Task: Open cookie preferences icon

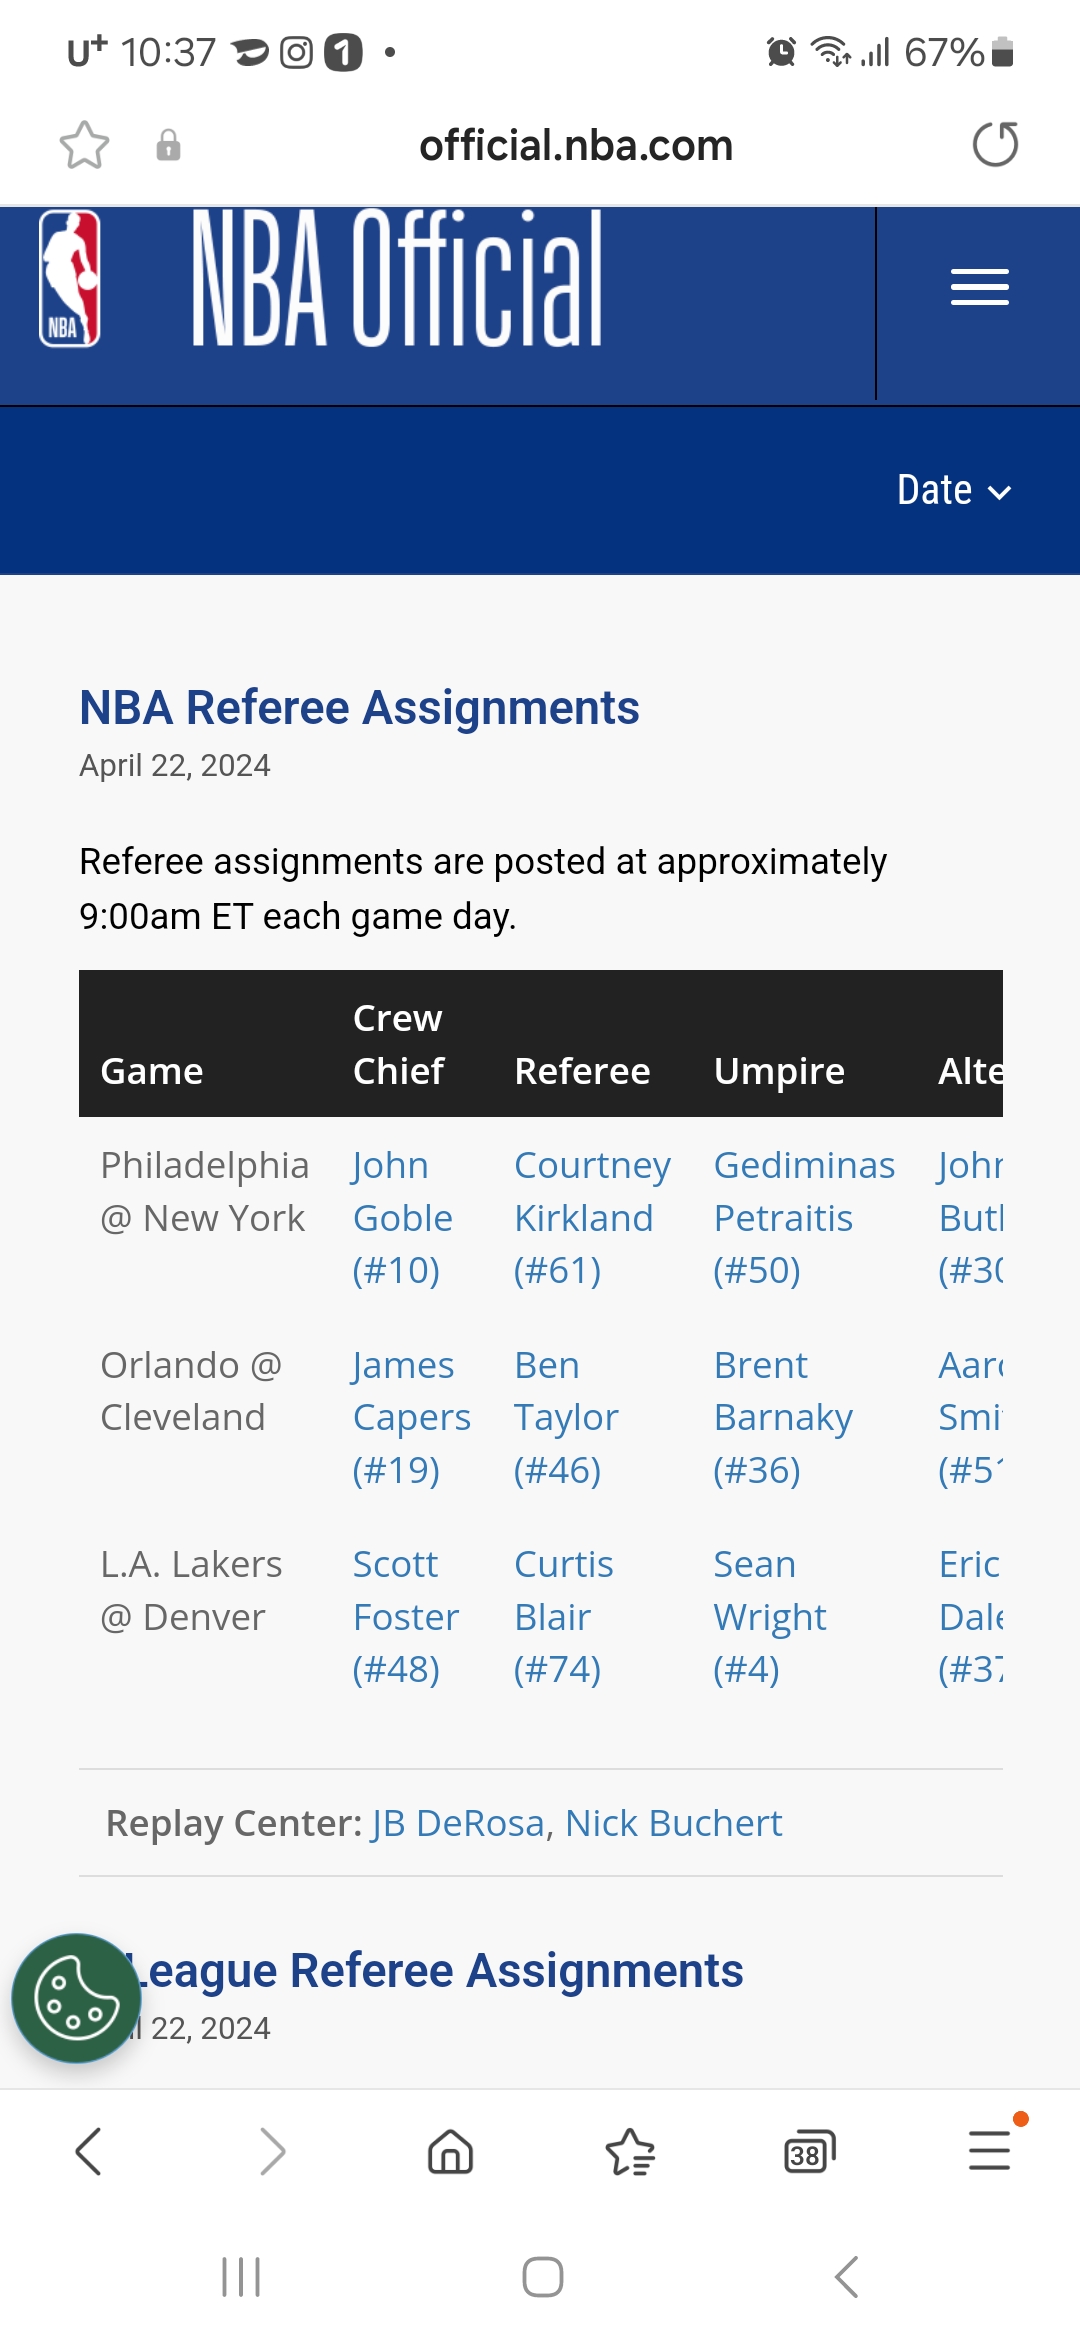Action: (76, 1998)
